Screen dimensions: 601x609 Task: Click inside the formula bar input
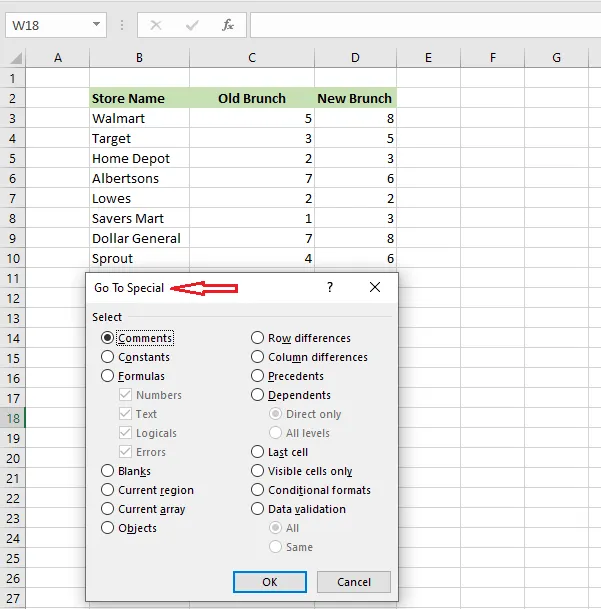[x=425, y=25]
